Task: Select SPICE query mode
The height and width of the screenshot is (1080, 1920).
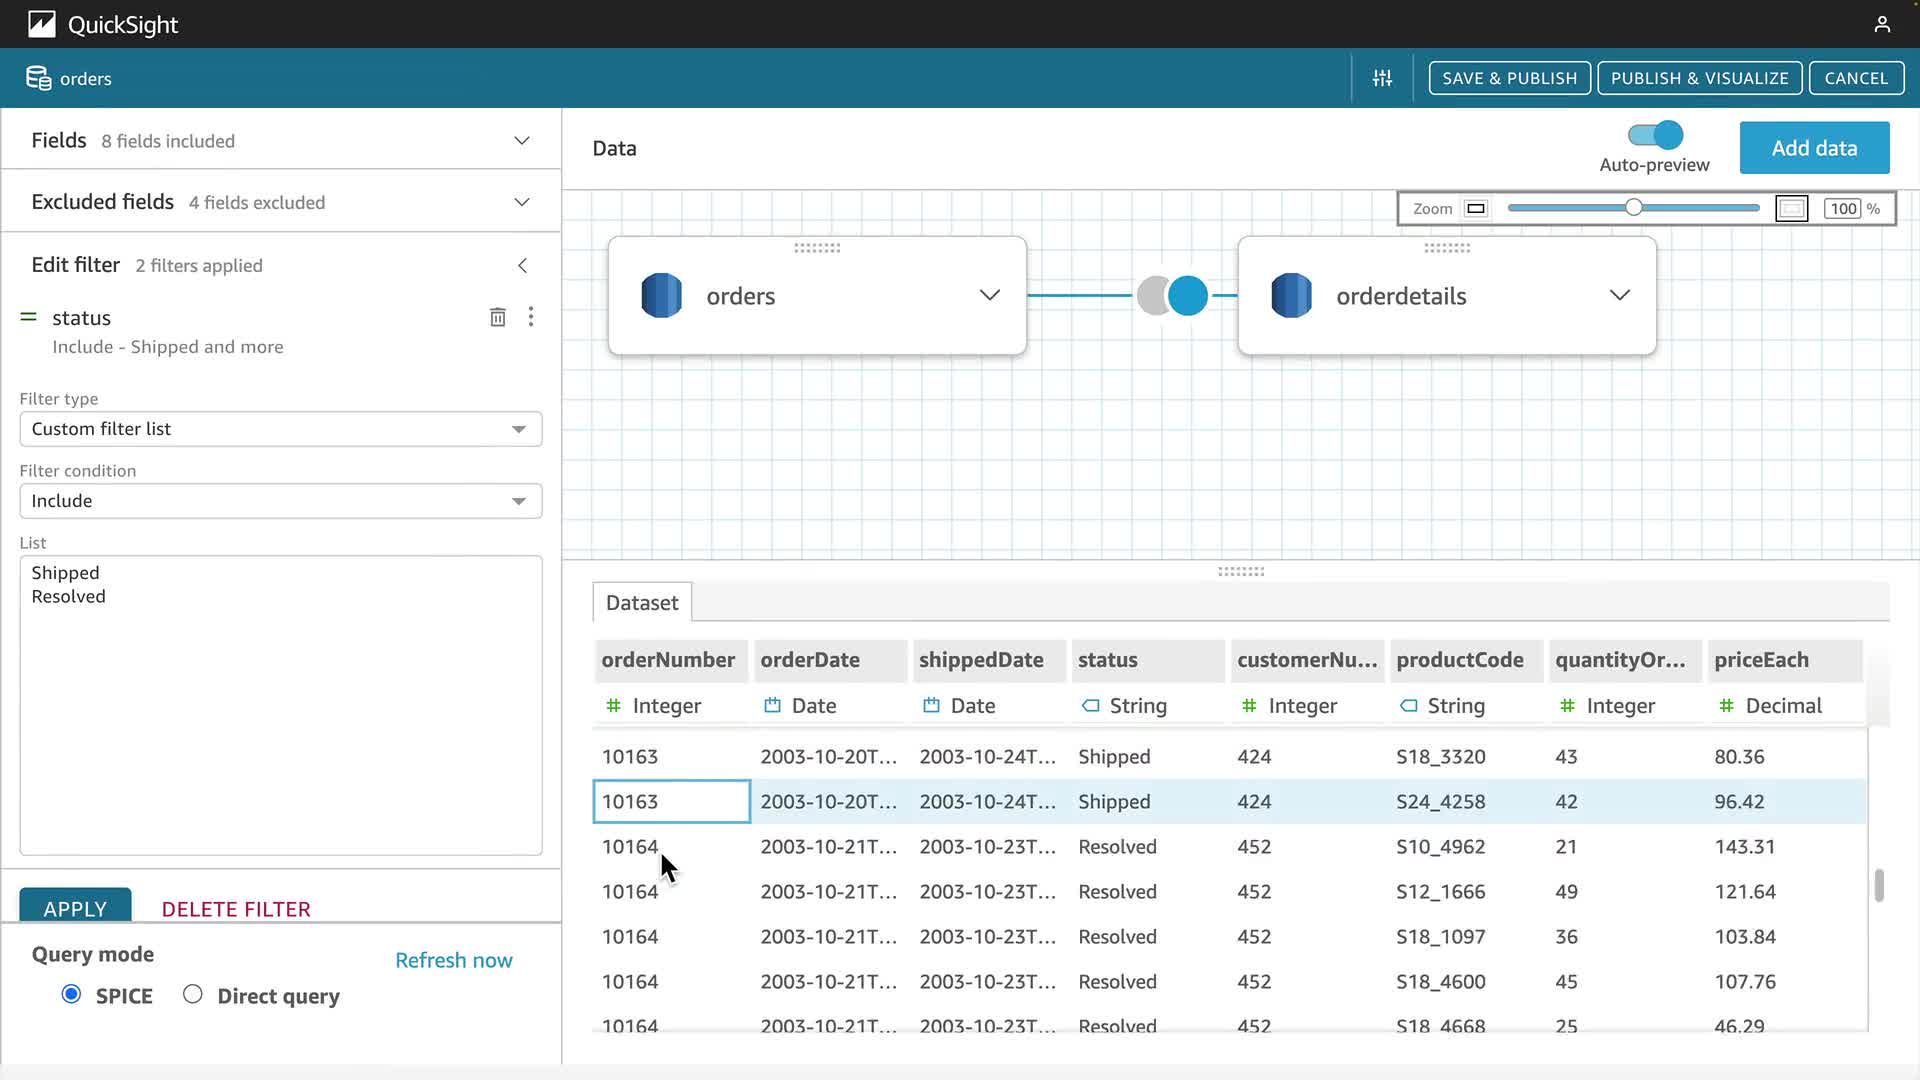Action: pos(71,994)
